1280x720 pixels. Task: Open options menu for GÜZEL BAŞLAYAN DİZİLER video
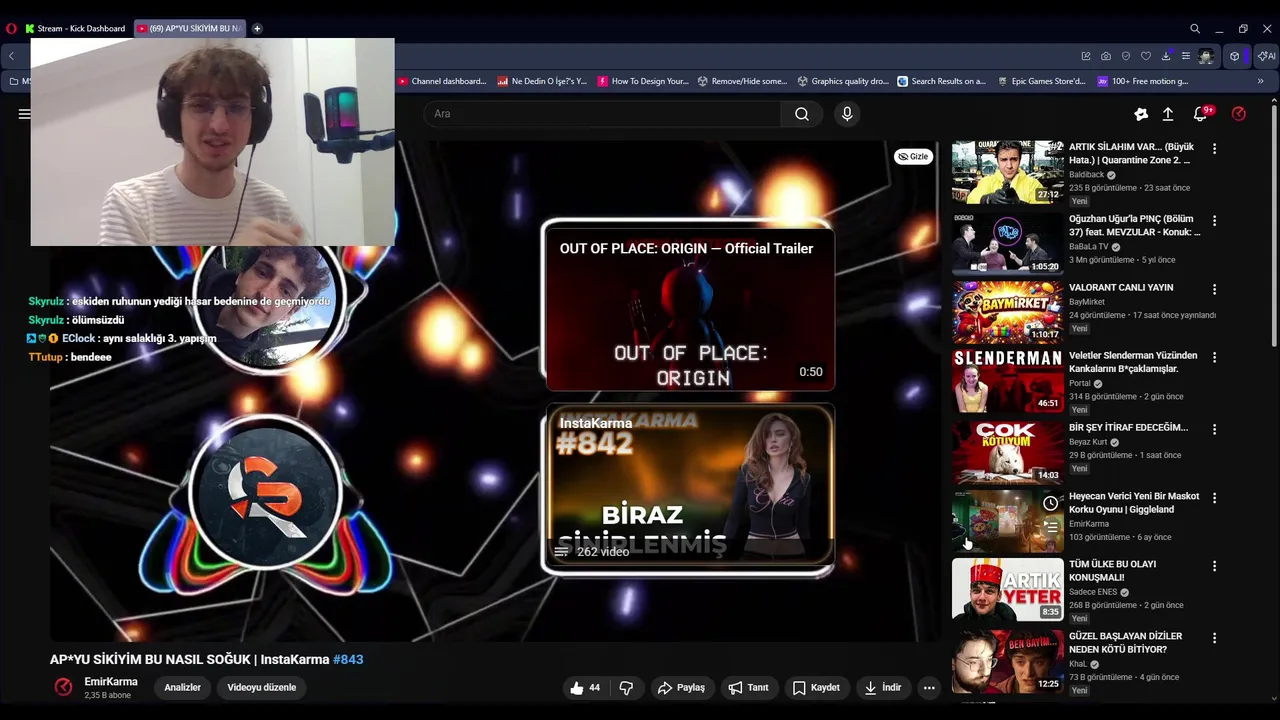coord(1214,638)
